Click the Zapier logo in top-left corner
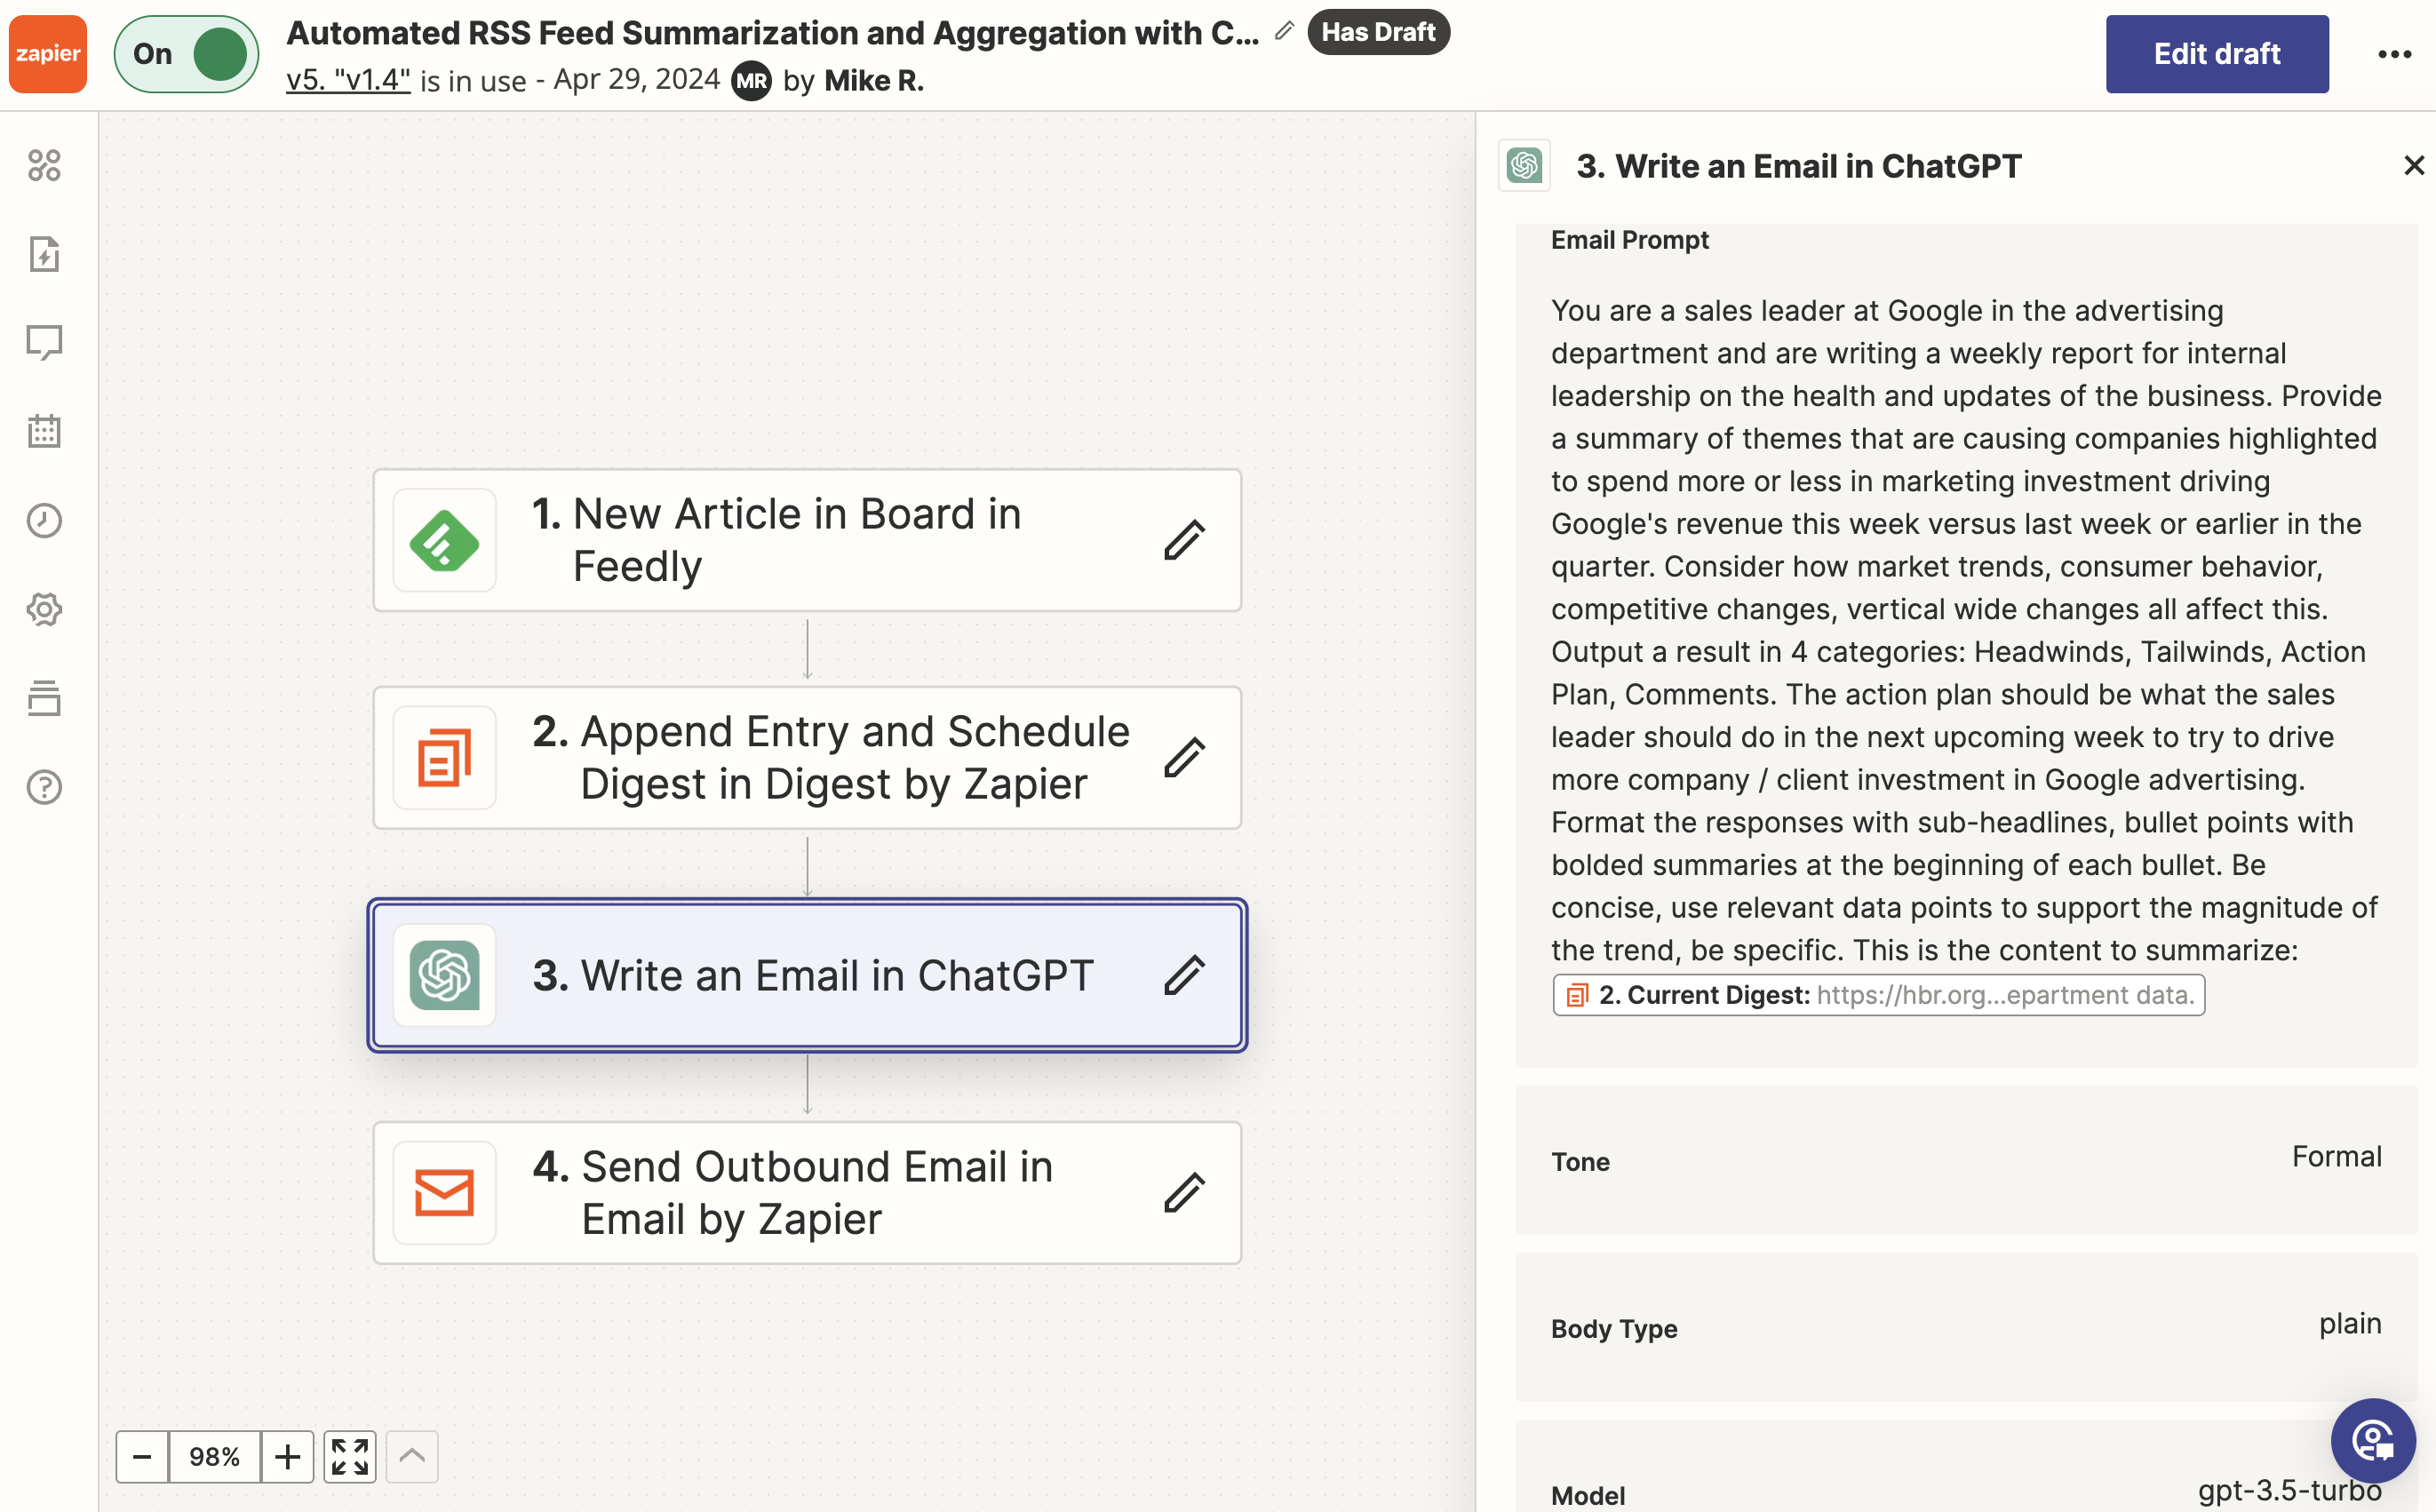 pos(47,52)
